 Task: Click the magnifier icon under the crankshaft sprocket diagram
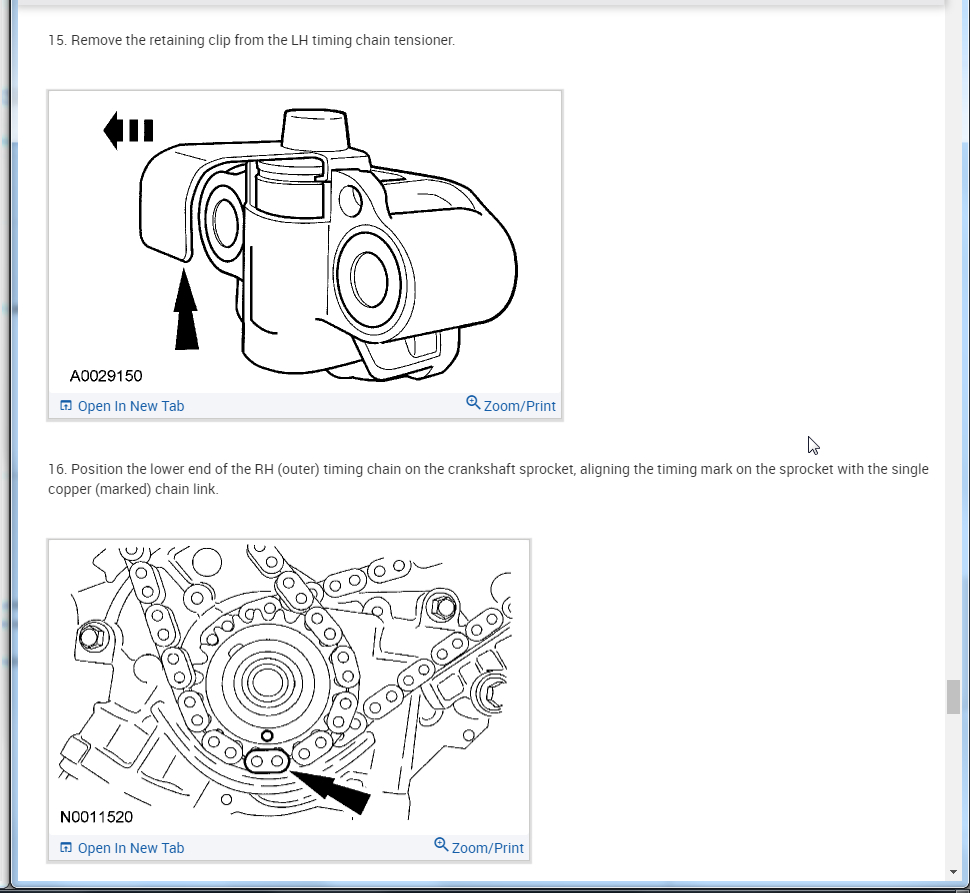(441, 844)
